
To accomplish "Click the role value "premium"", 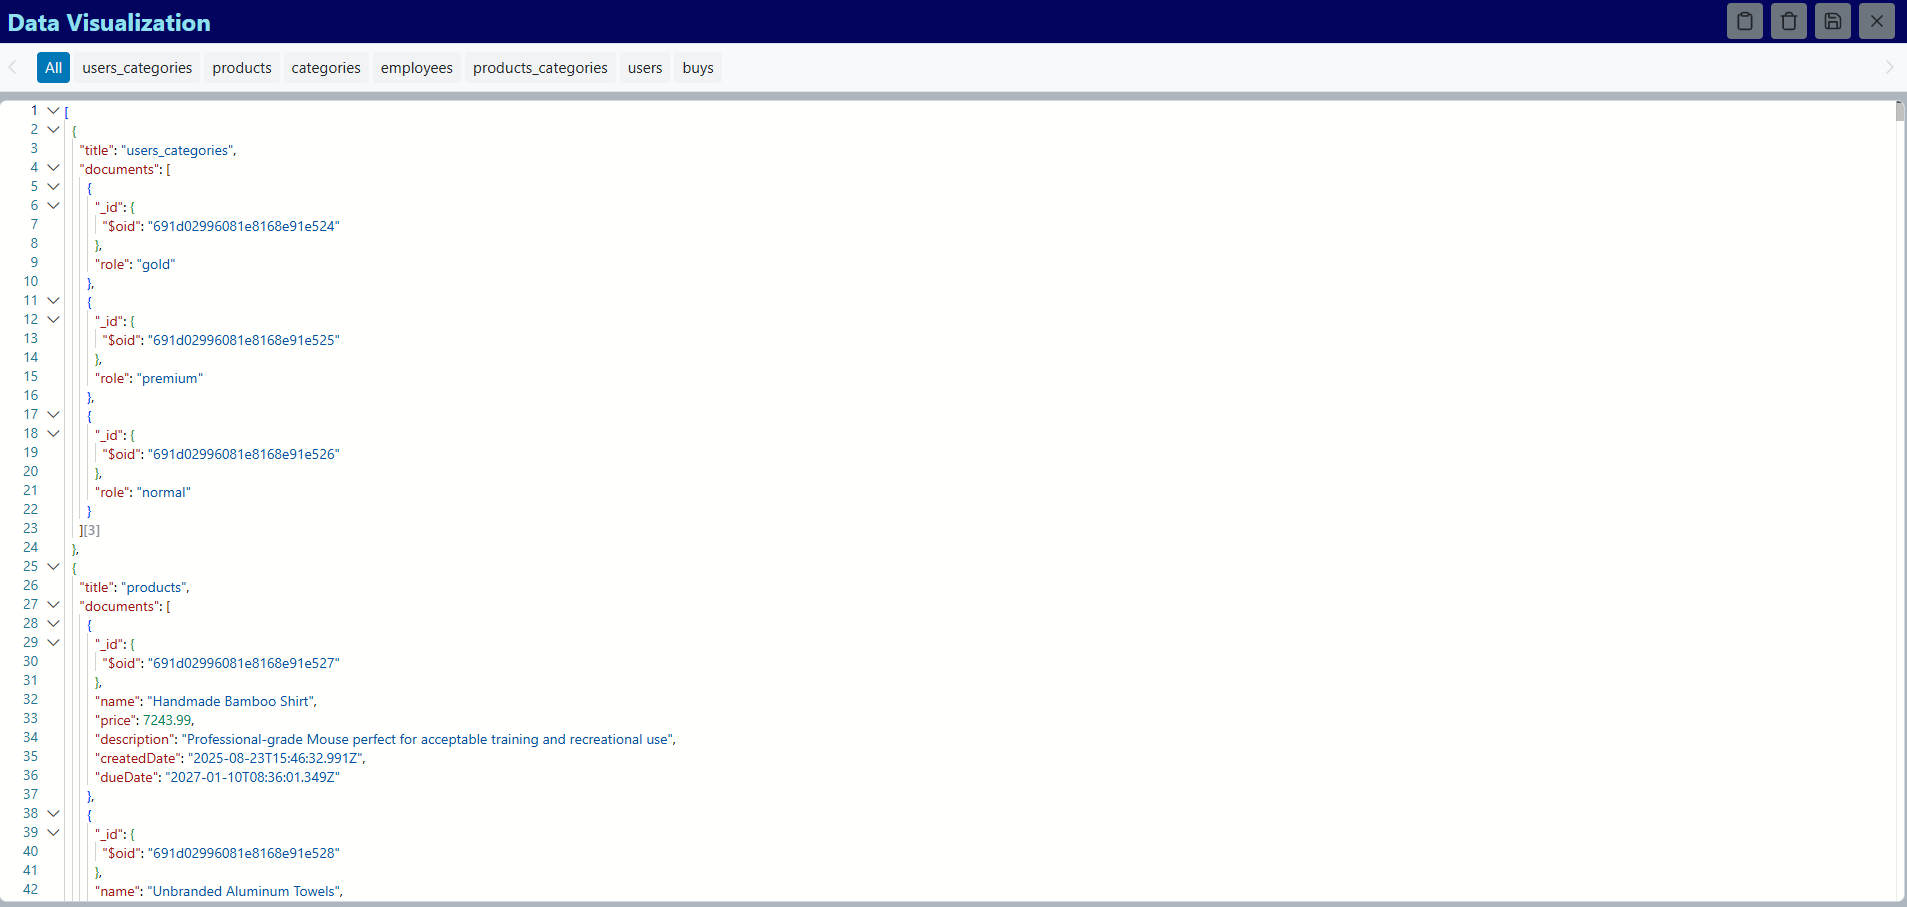I will tap(170, 378).
